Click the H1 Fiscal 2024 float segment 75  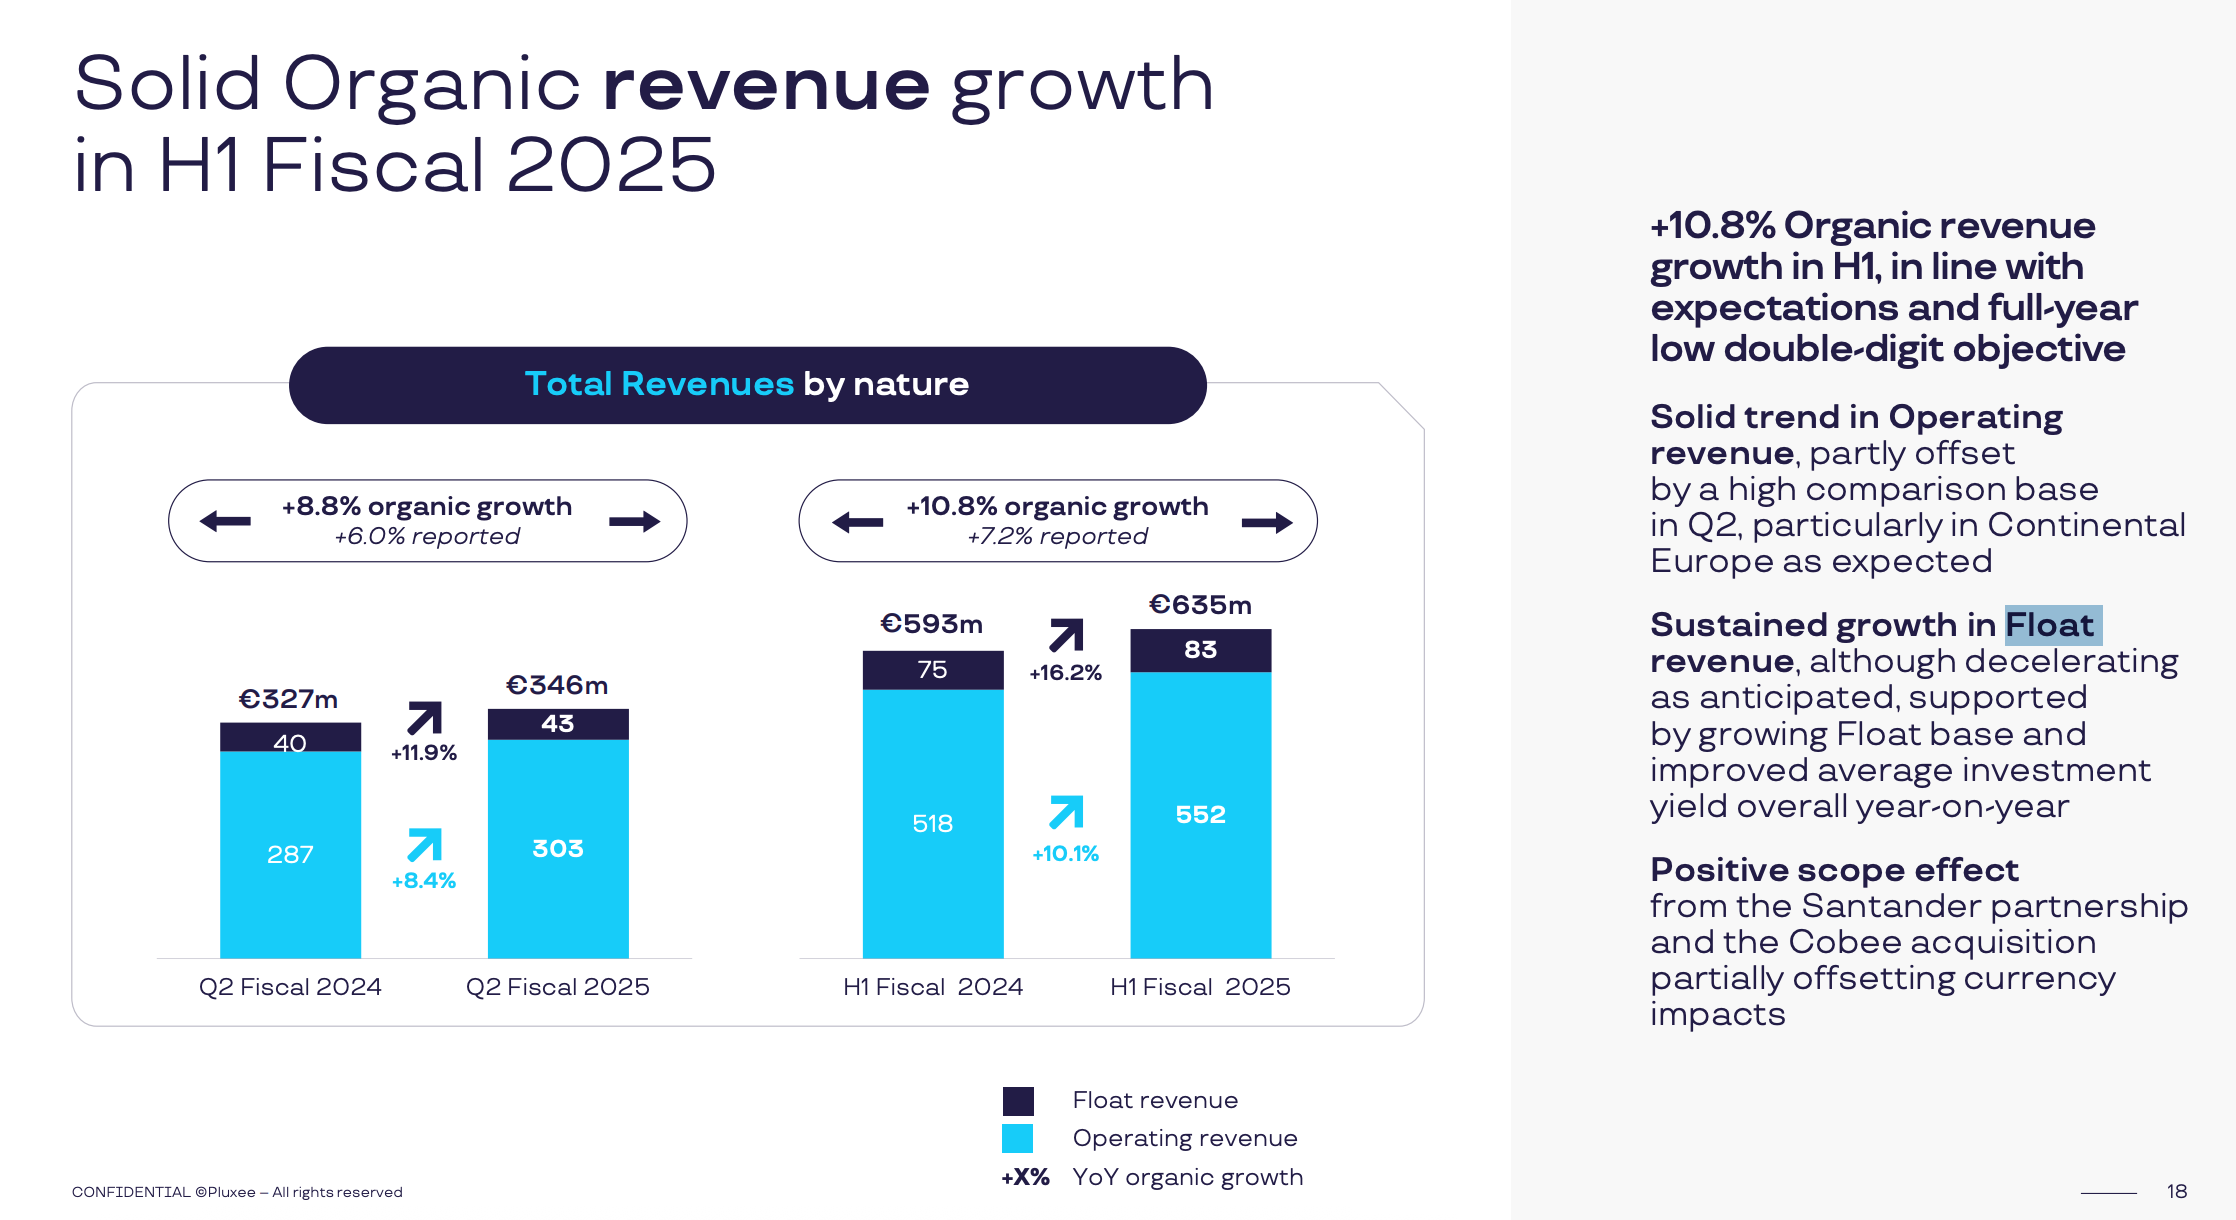point(932,670)
